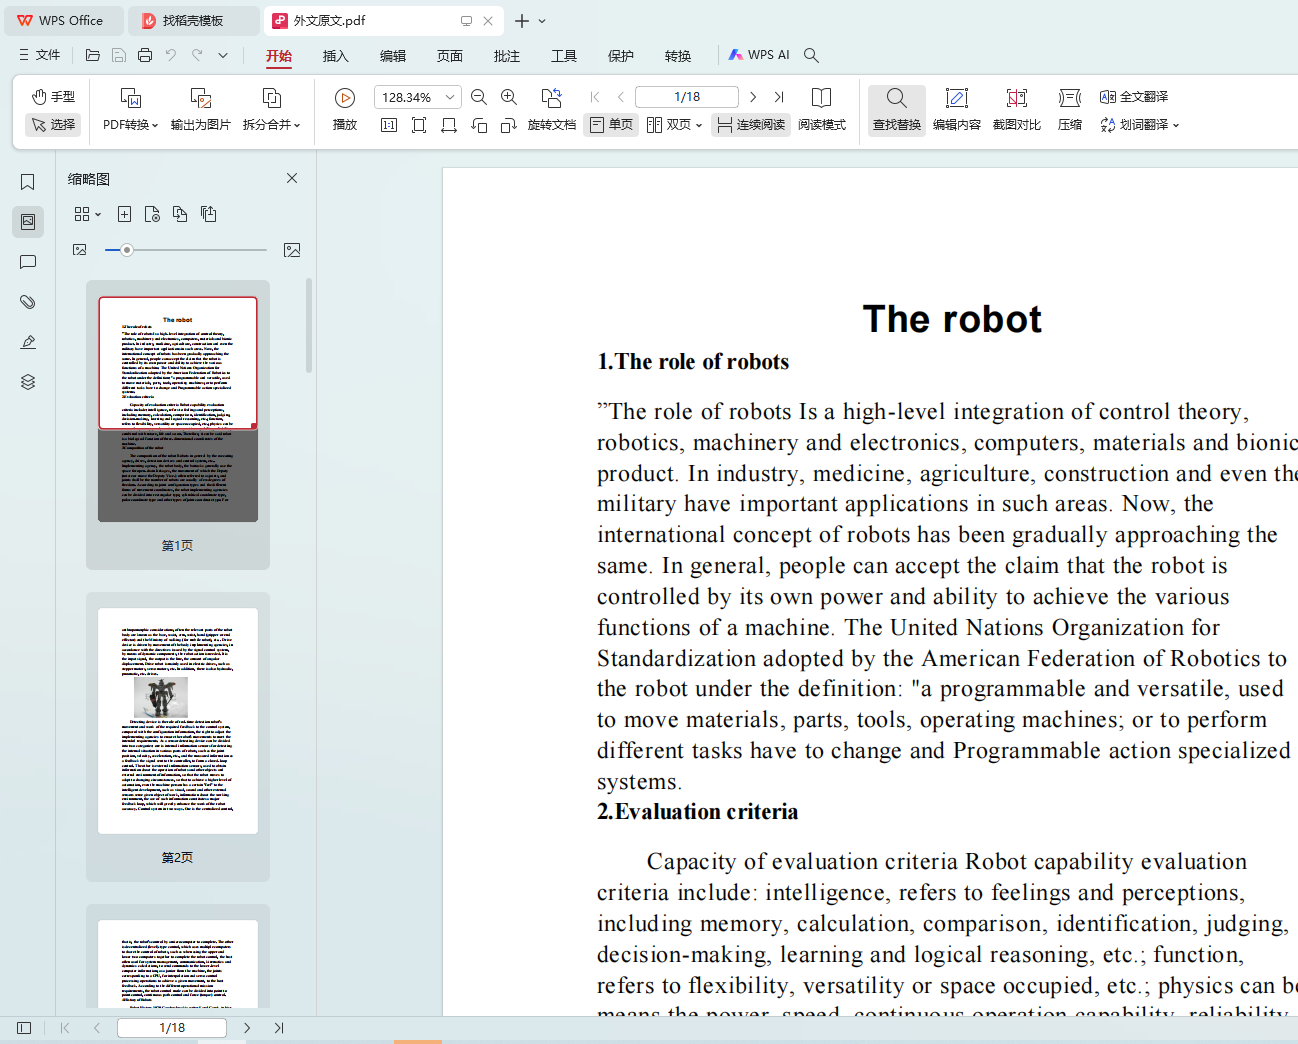
Task: Switch to the 插入 ribbon tab
Action: pyautogui.click(x=336, y=56)
